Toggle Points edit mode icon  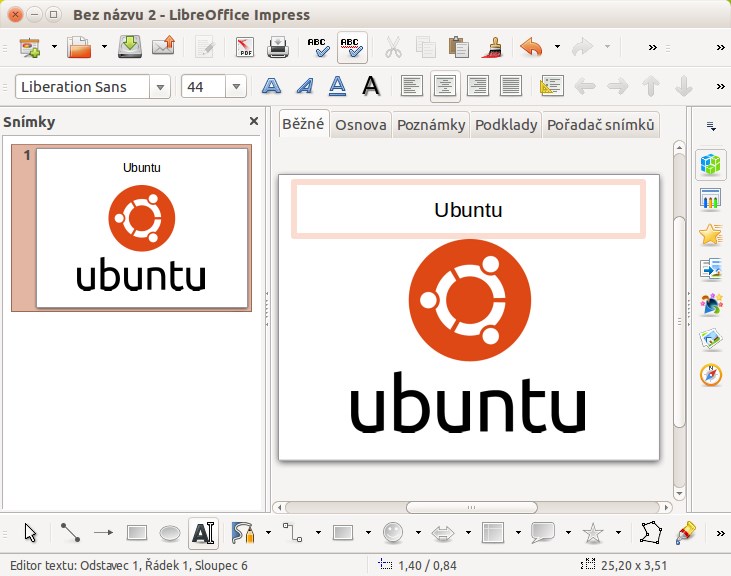(x=651, y=533)
